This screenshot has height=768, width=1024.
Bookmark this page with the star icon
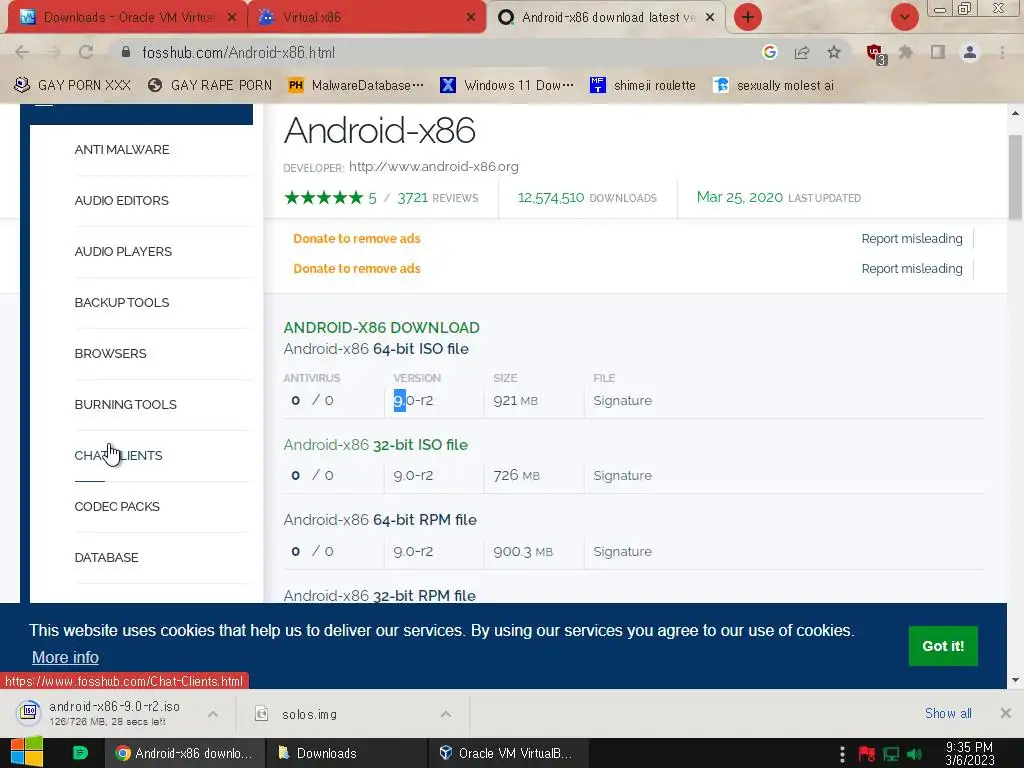(834, 52)
